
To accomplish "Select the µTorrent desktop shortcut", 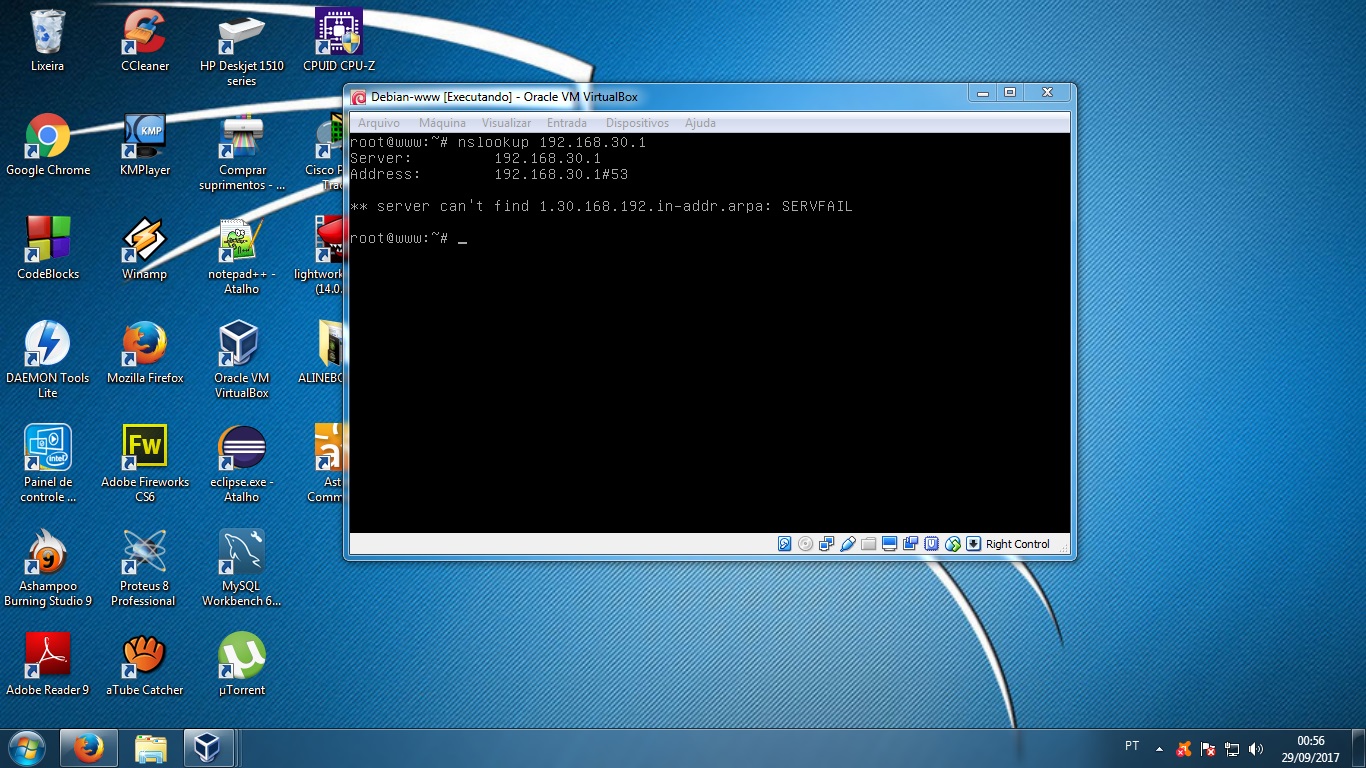I will point(242,665).
